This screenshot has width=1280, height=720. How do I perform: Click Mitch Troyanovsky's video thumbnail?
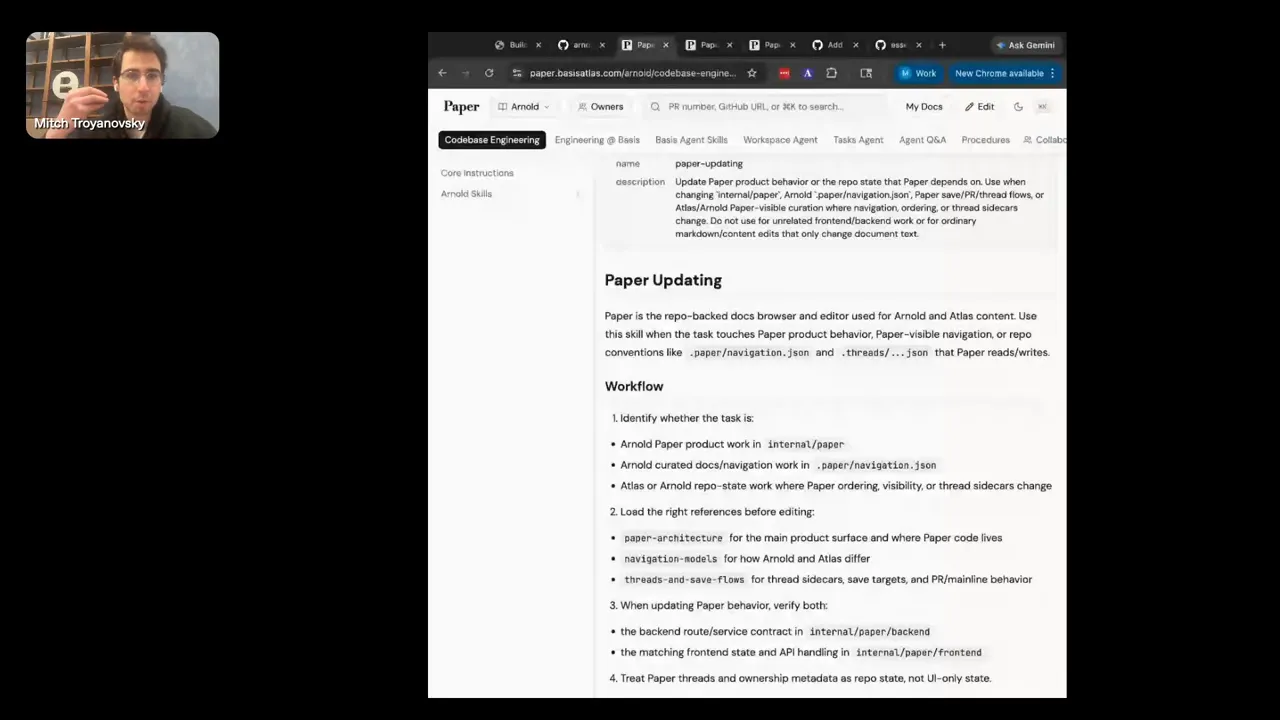pos(122,85)
